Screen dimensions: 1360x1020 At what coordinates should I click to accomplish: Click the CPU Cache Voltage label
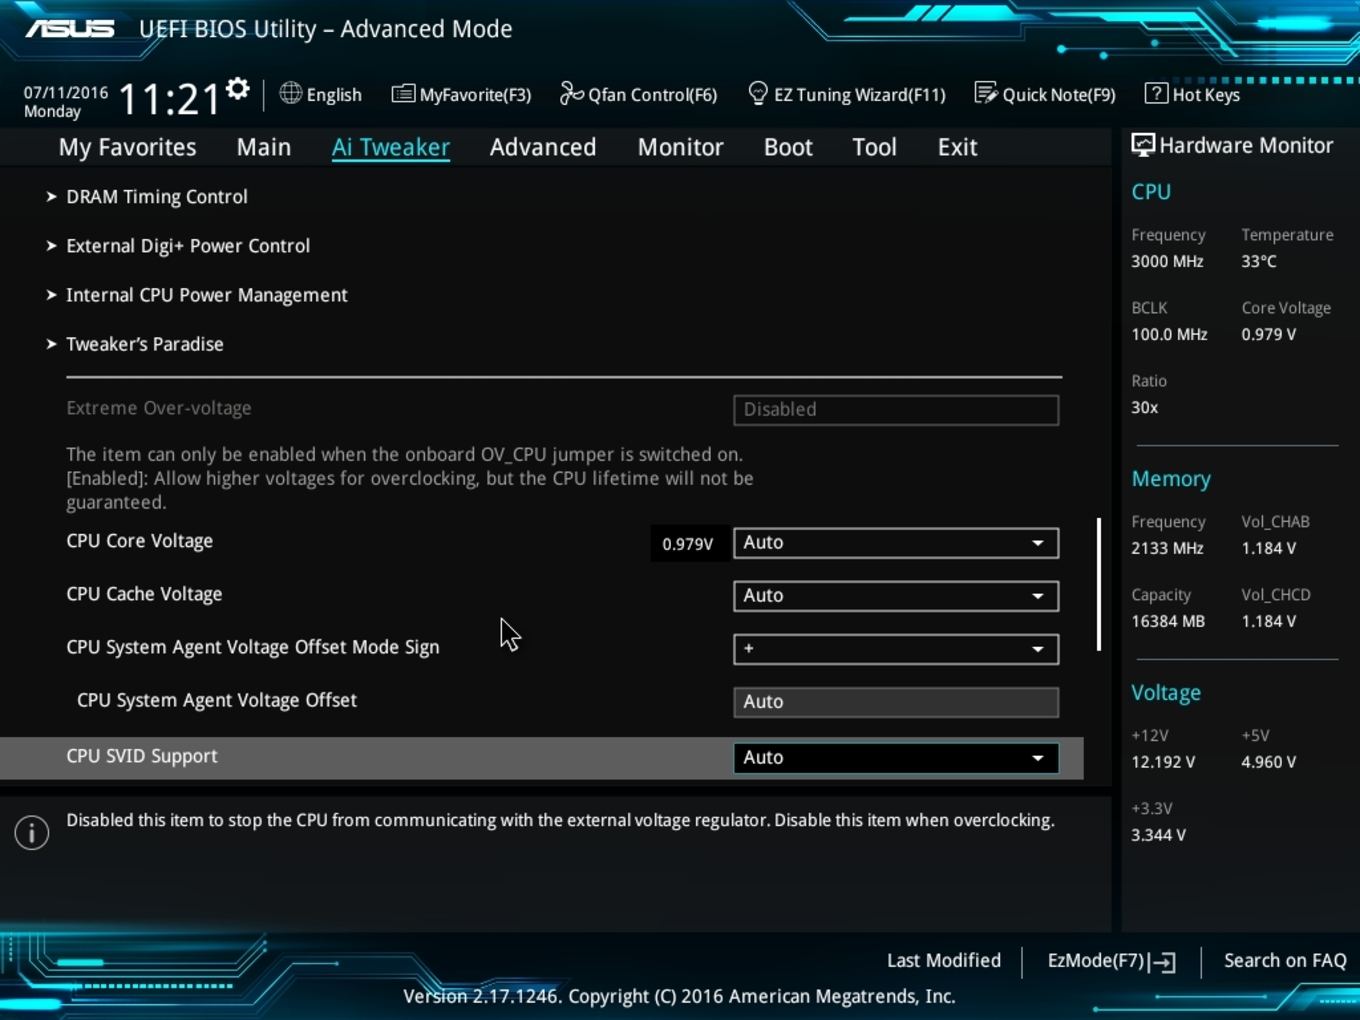(x=144, y=594)
